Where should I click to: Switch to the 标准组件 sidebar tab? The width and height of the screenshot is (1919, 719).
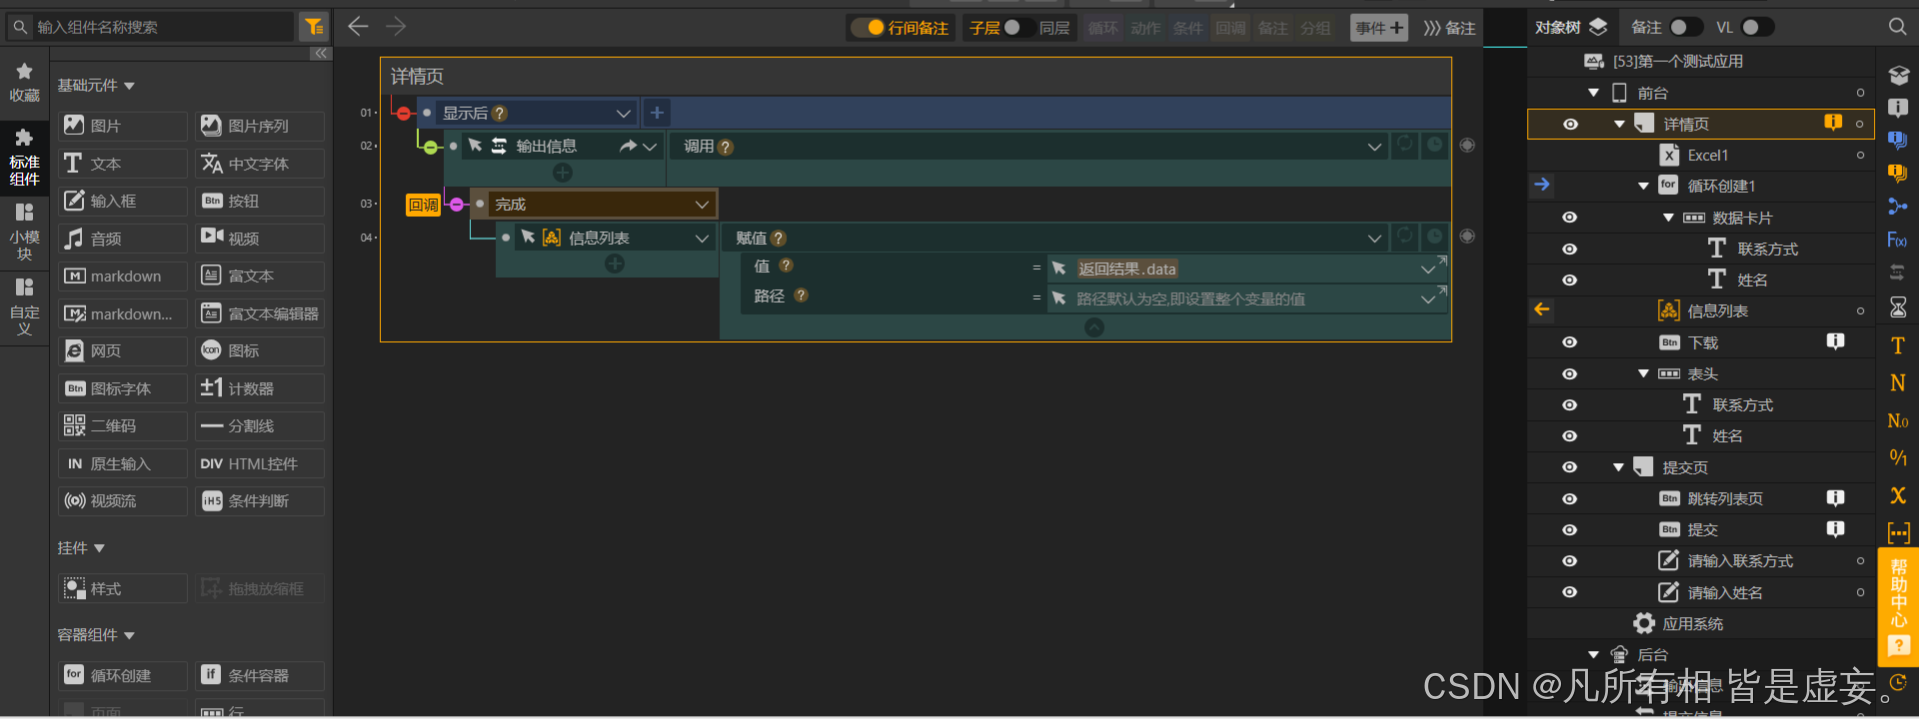25,157
